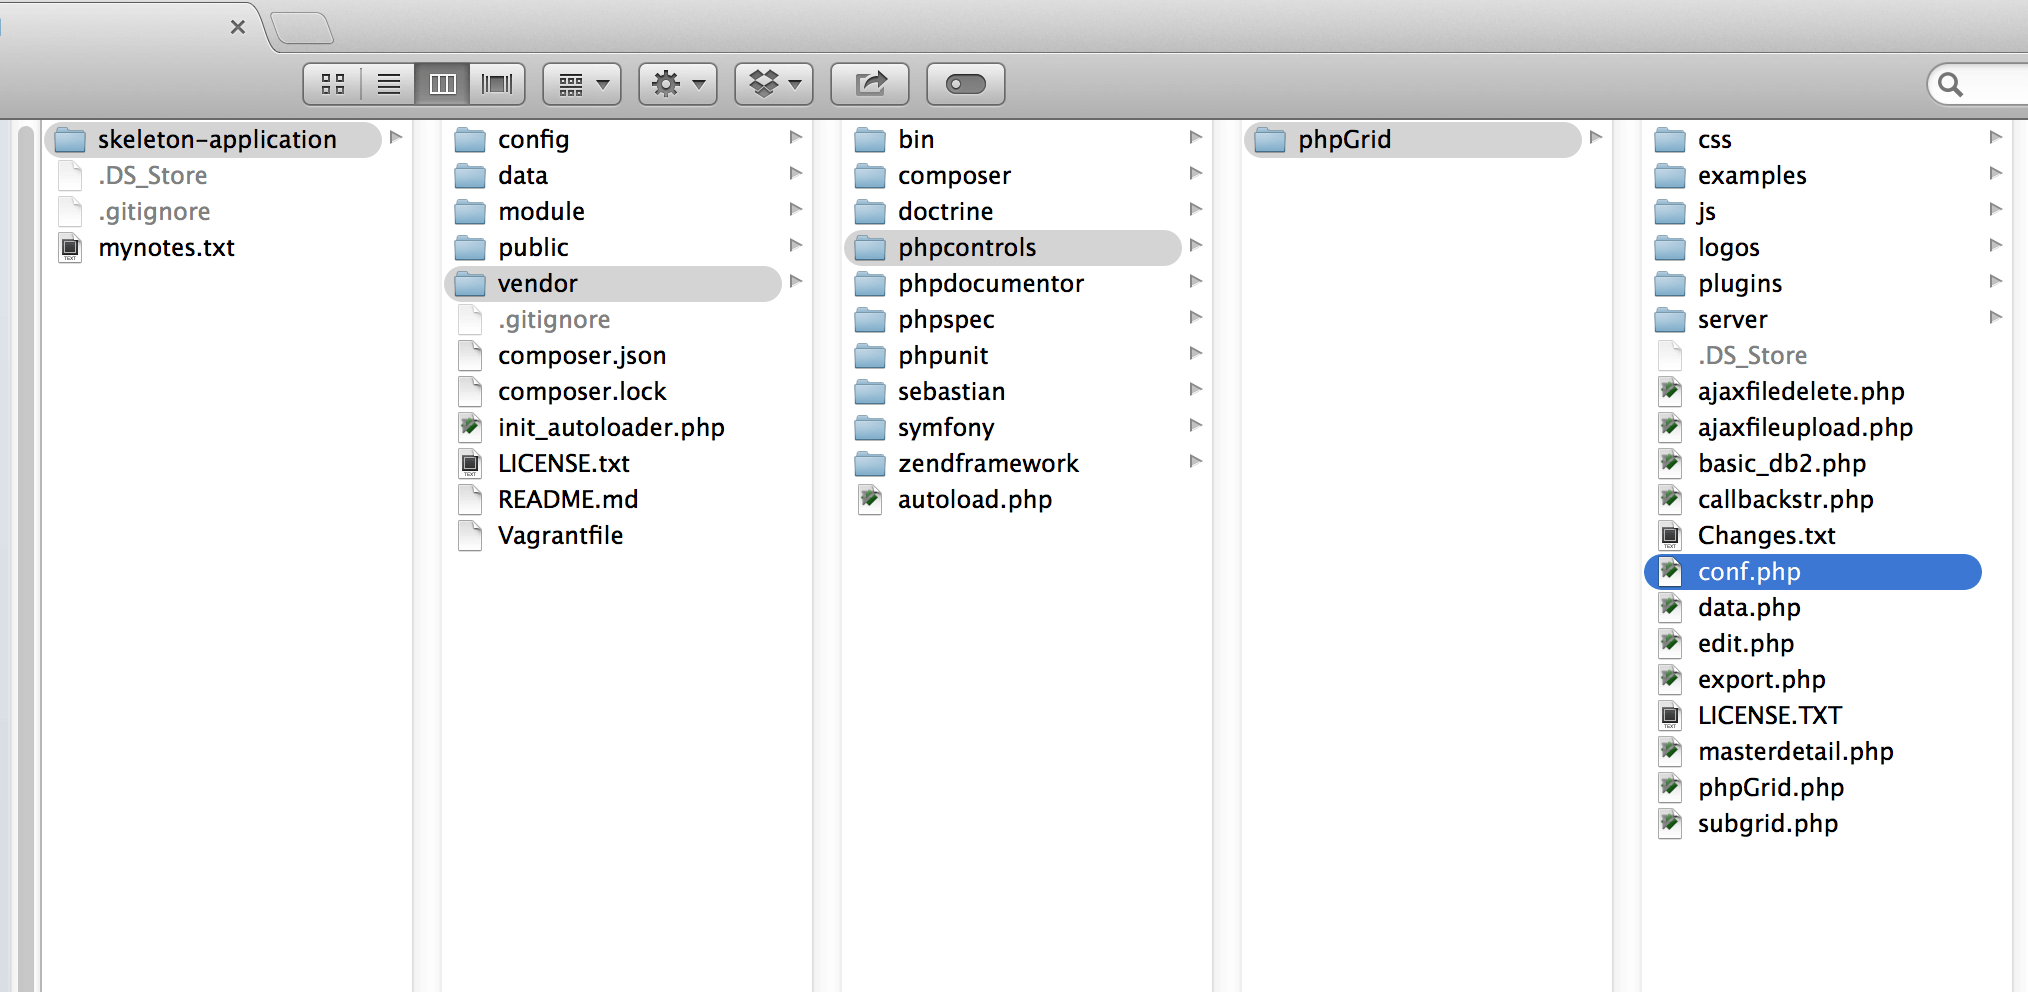Select the phpGrid.php file icon

point(1670,788)
